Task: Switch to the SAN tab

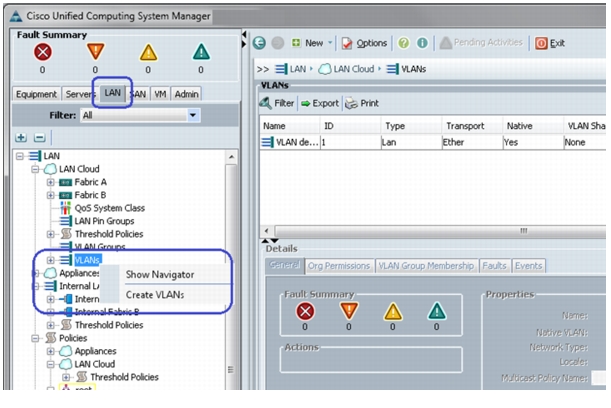Action: point(138,94)
